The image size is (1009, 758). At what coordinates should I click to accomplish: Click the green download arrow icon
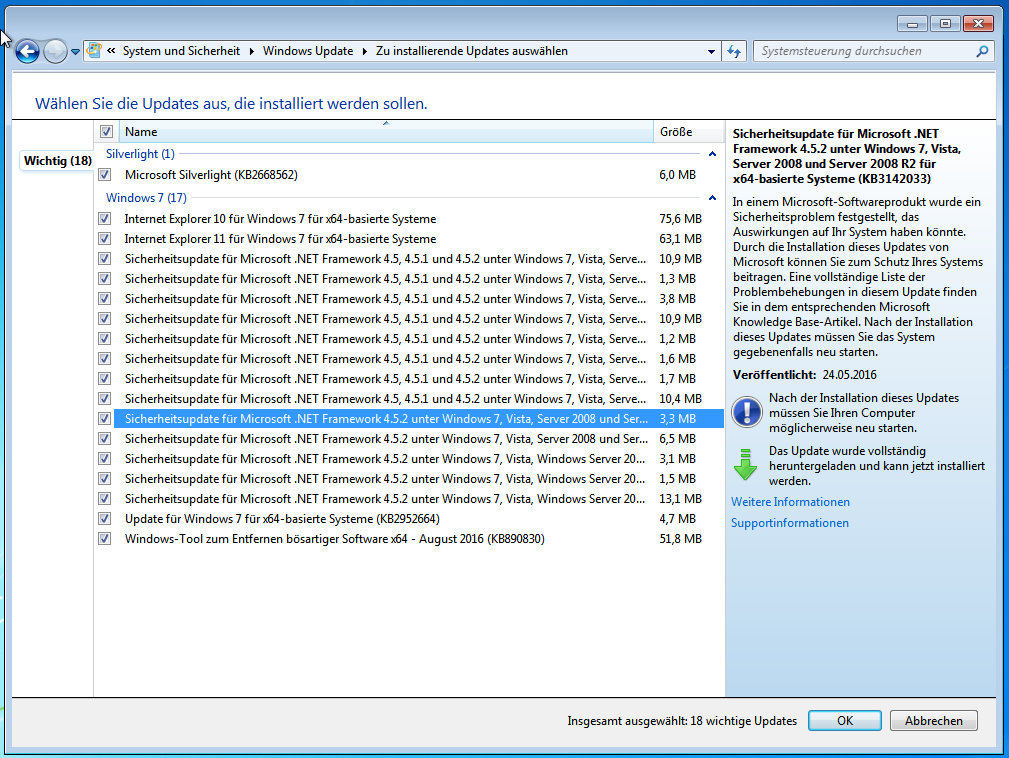(x=746, y=465)
